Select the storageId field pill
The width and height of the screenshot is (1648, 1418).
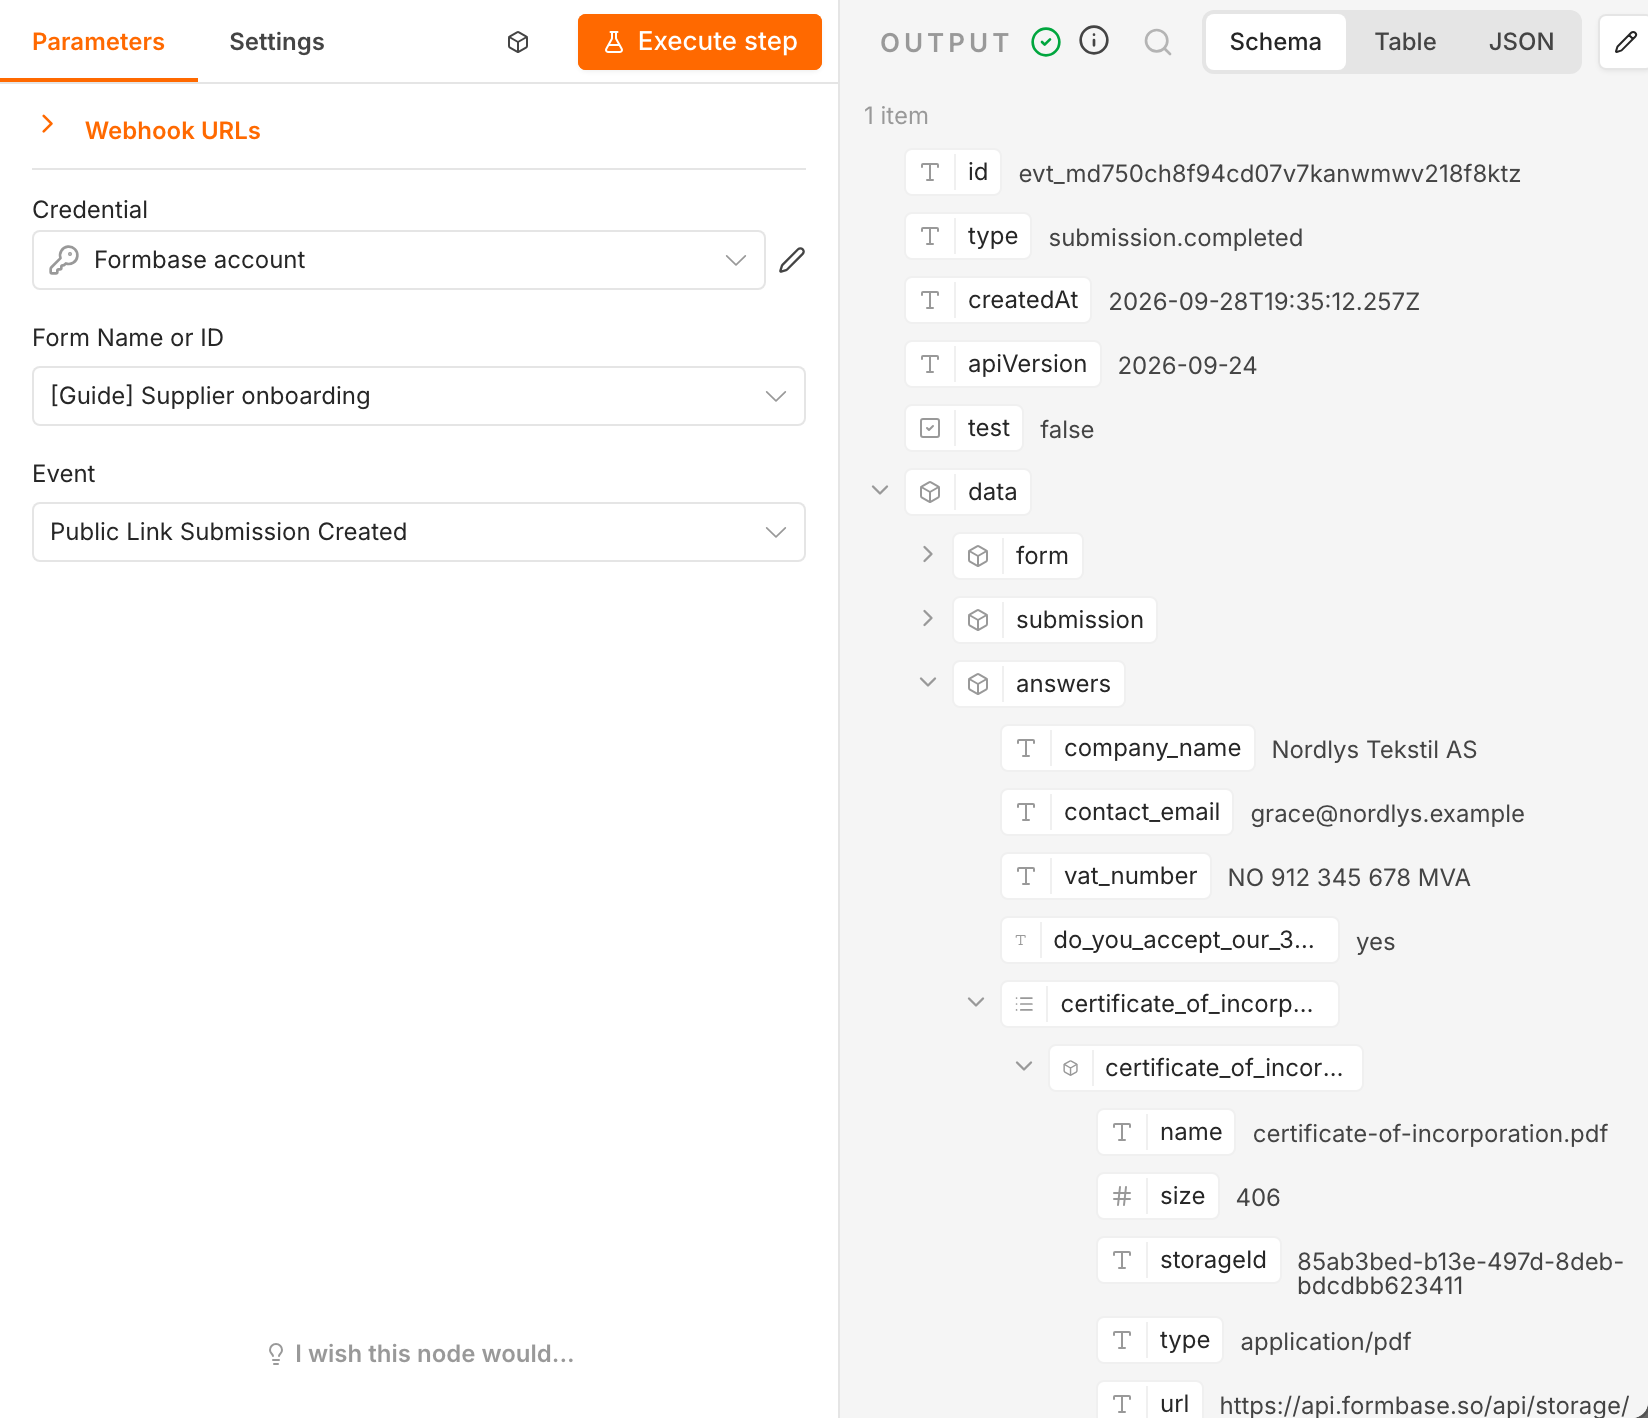tap(1188, 1260)
